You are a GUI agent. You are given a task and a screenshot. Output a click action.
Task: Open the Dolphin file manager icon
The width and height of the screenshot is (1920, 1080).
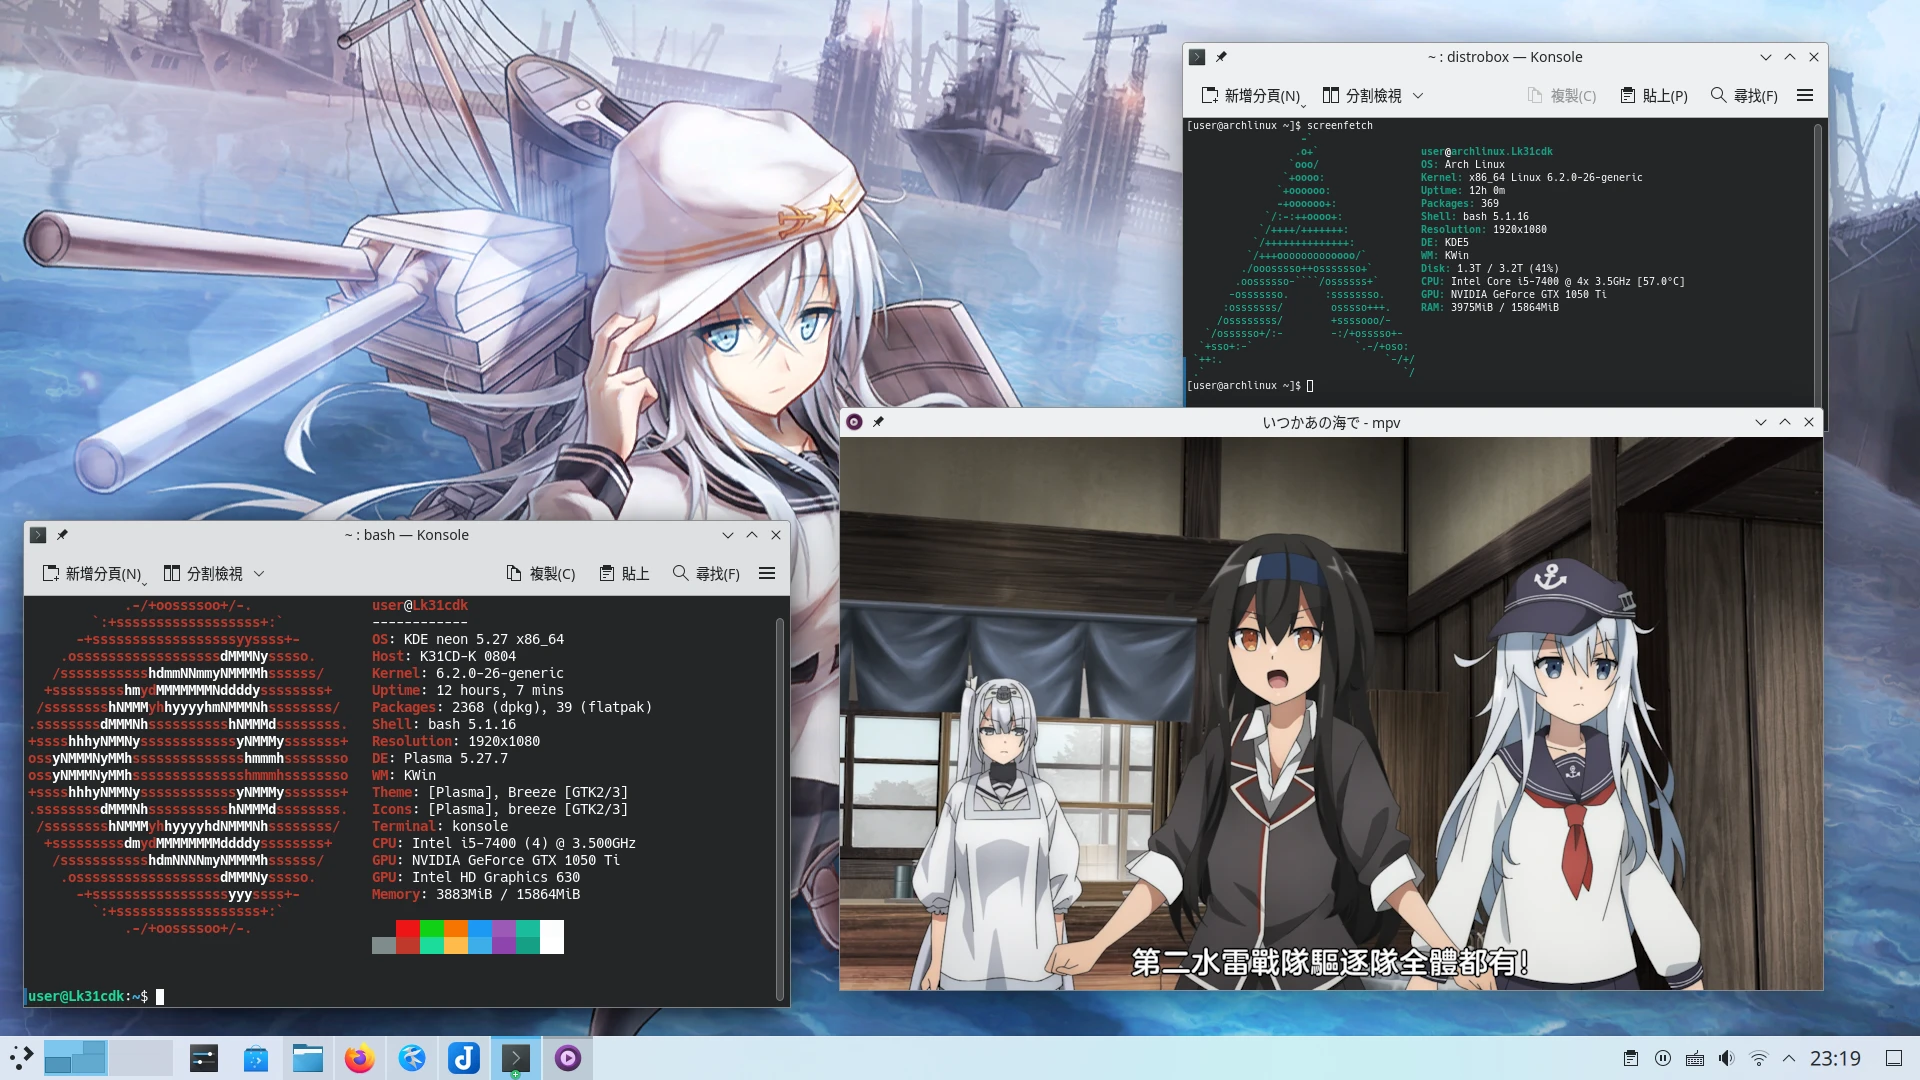pos(308,1058)
